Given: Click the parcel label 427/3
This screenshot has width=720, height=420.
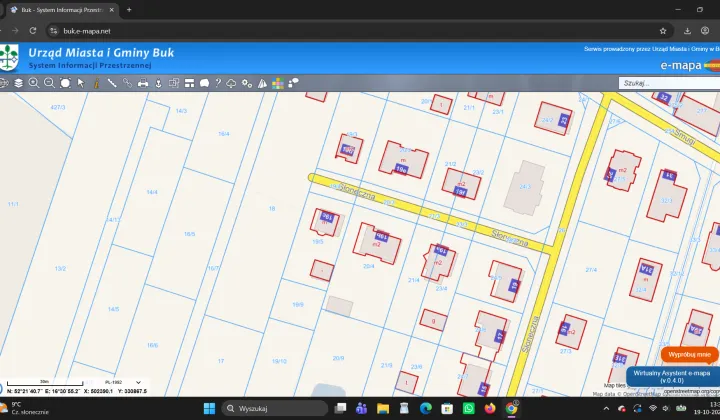Looking at the screenshot, I should (57, 107).
